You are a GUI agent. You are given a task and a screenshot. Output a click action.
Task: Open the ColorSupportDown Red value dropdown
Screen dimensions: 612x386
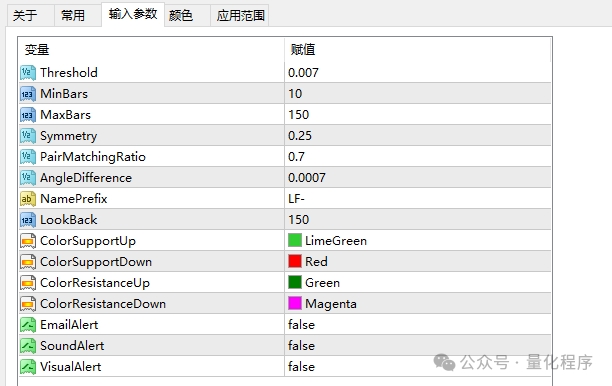click(418, 262)
